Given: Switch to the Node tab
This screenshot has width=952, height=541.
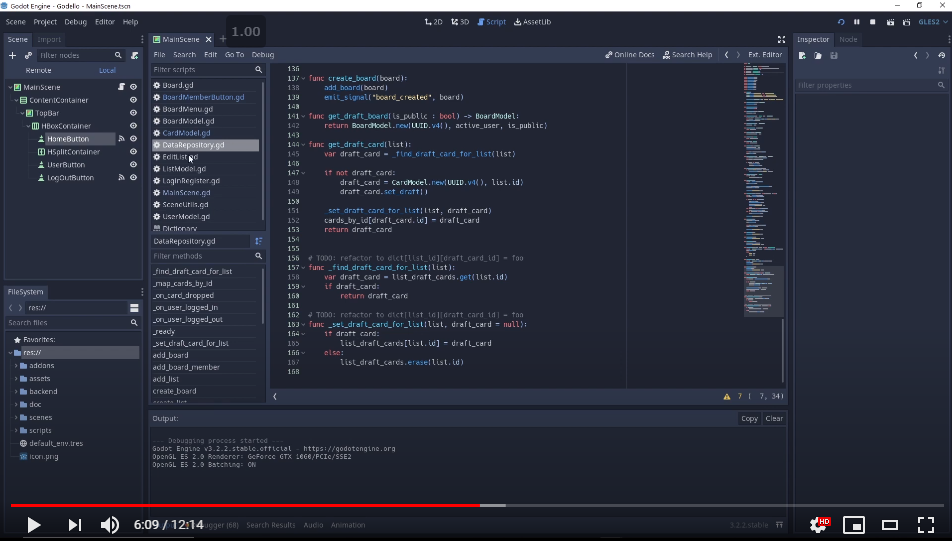Looking at the screenshot, I should click(x=848, y=39).
